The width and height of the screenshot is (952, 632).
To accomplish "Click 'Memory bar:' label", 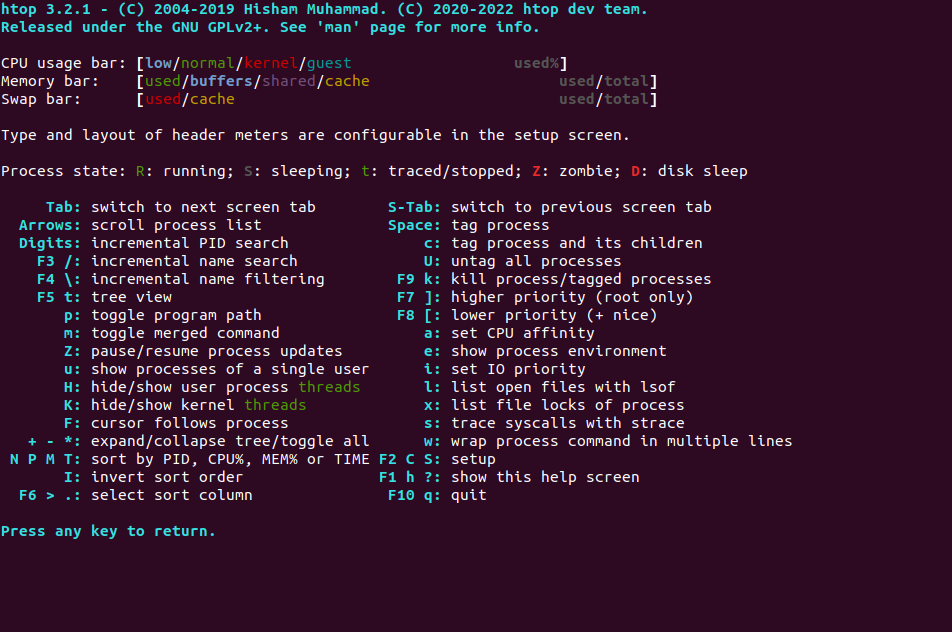I will [50, 81].
